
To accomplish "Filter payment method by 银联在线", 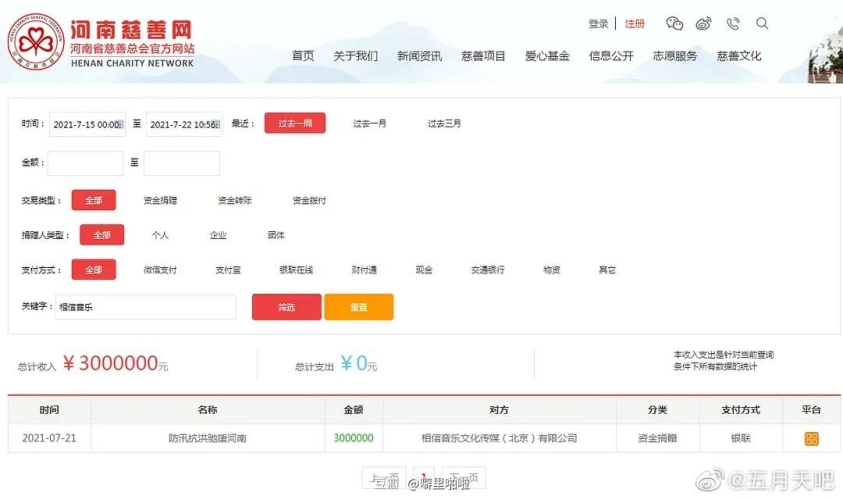I will click(296, 270).
